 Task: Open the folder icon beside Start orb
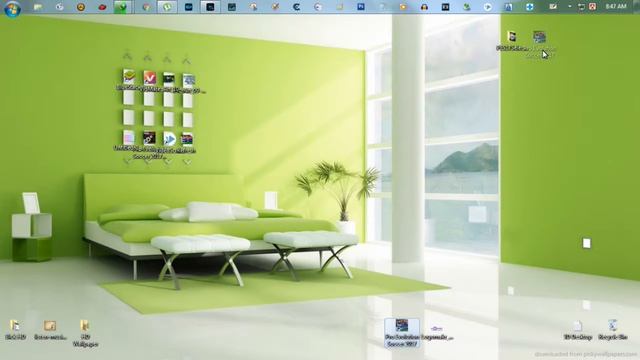point(38,7)
